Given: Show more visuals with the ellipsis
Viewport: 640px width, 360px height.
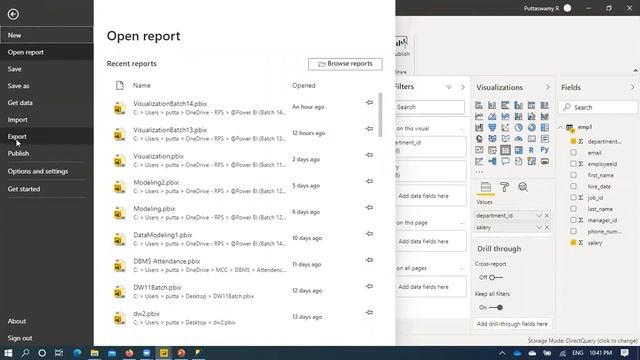Looking at the screenshot, I should point(479,172).
